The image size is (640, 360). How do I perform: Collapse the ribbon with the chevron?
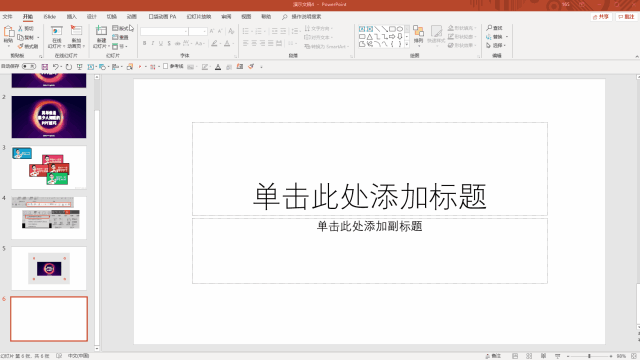637,56
